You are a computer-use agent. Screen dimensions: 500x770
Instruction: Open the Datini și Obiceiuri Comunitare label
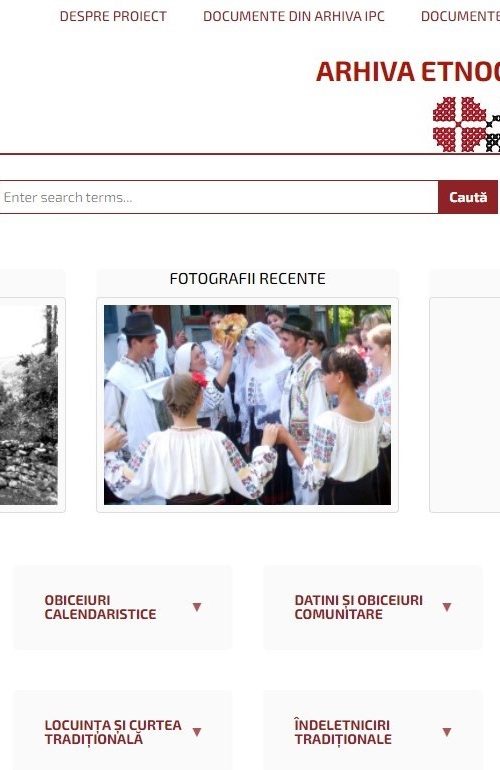tap(359, 607)
